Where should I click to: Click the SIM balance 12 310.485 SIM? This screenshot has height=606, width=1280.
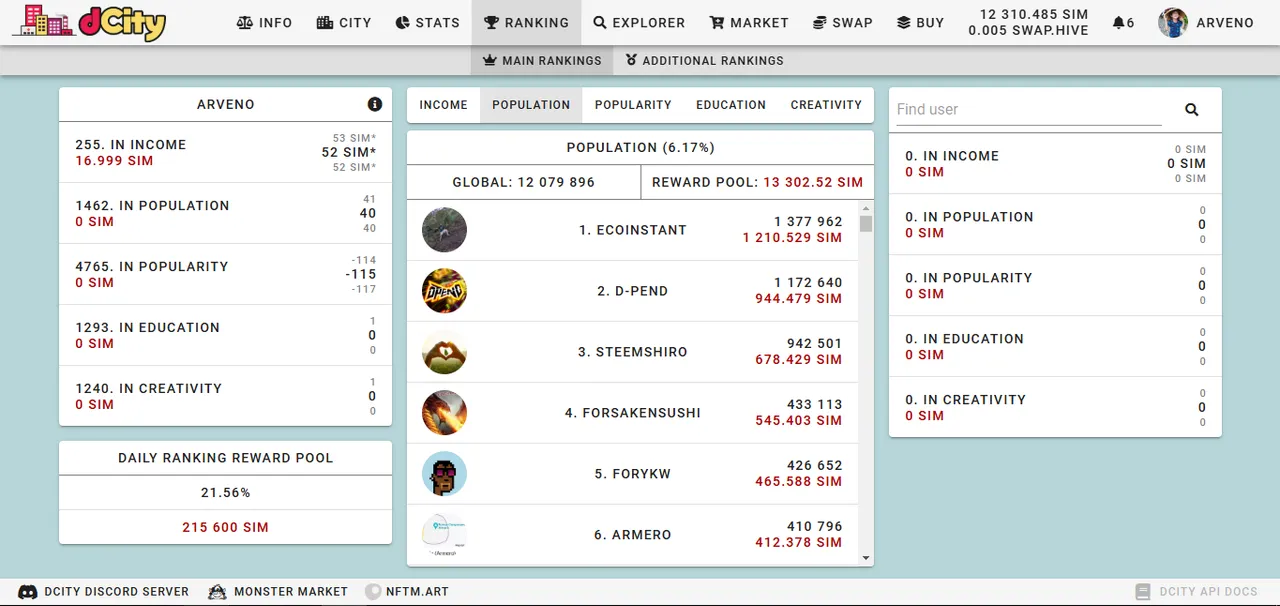point(1034,15)
